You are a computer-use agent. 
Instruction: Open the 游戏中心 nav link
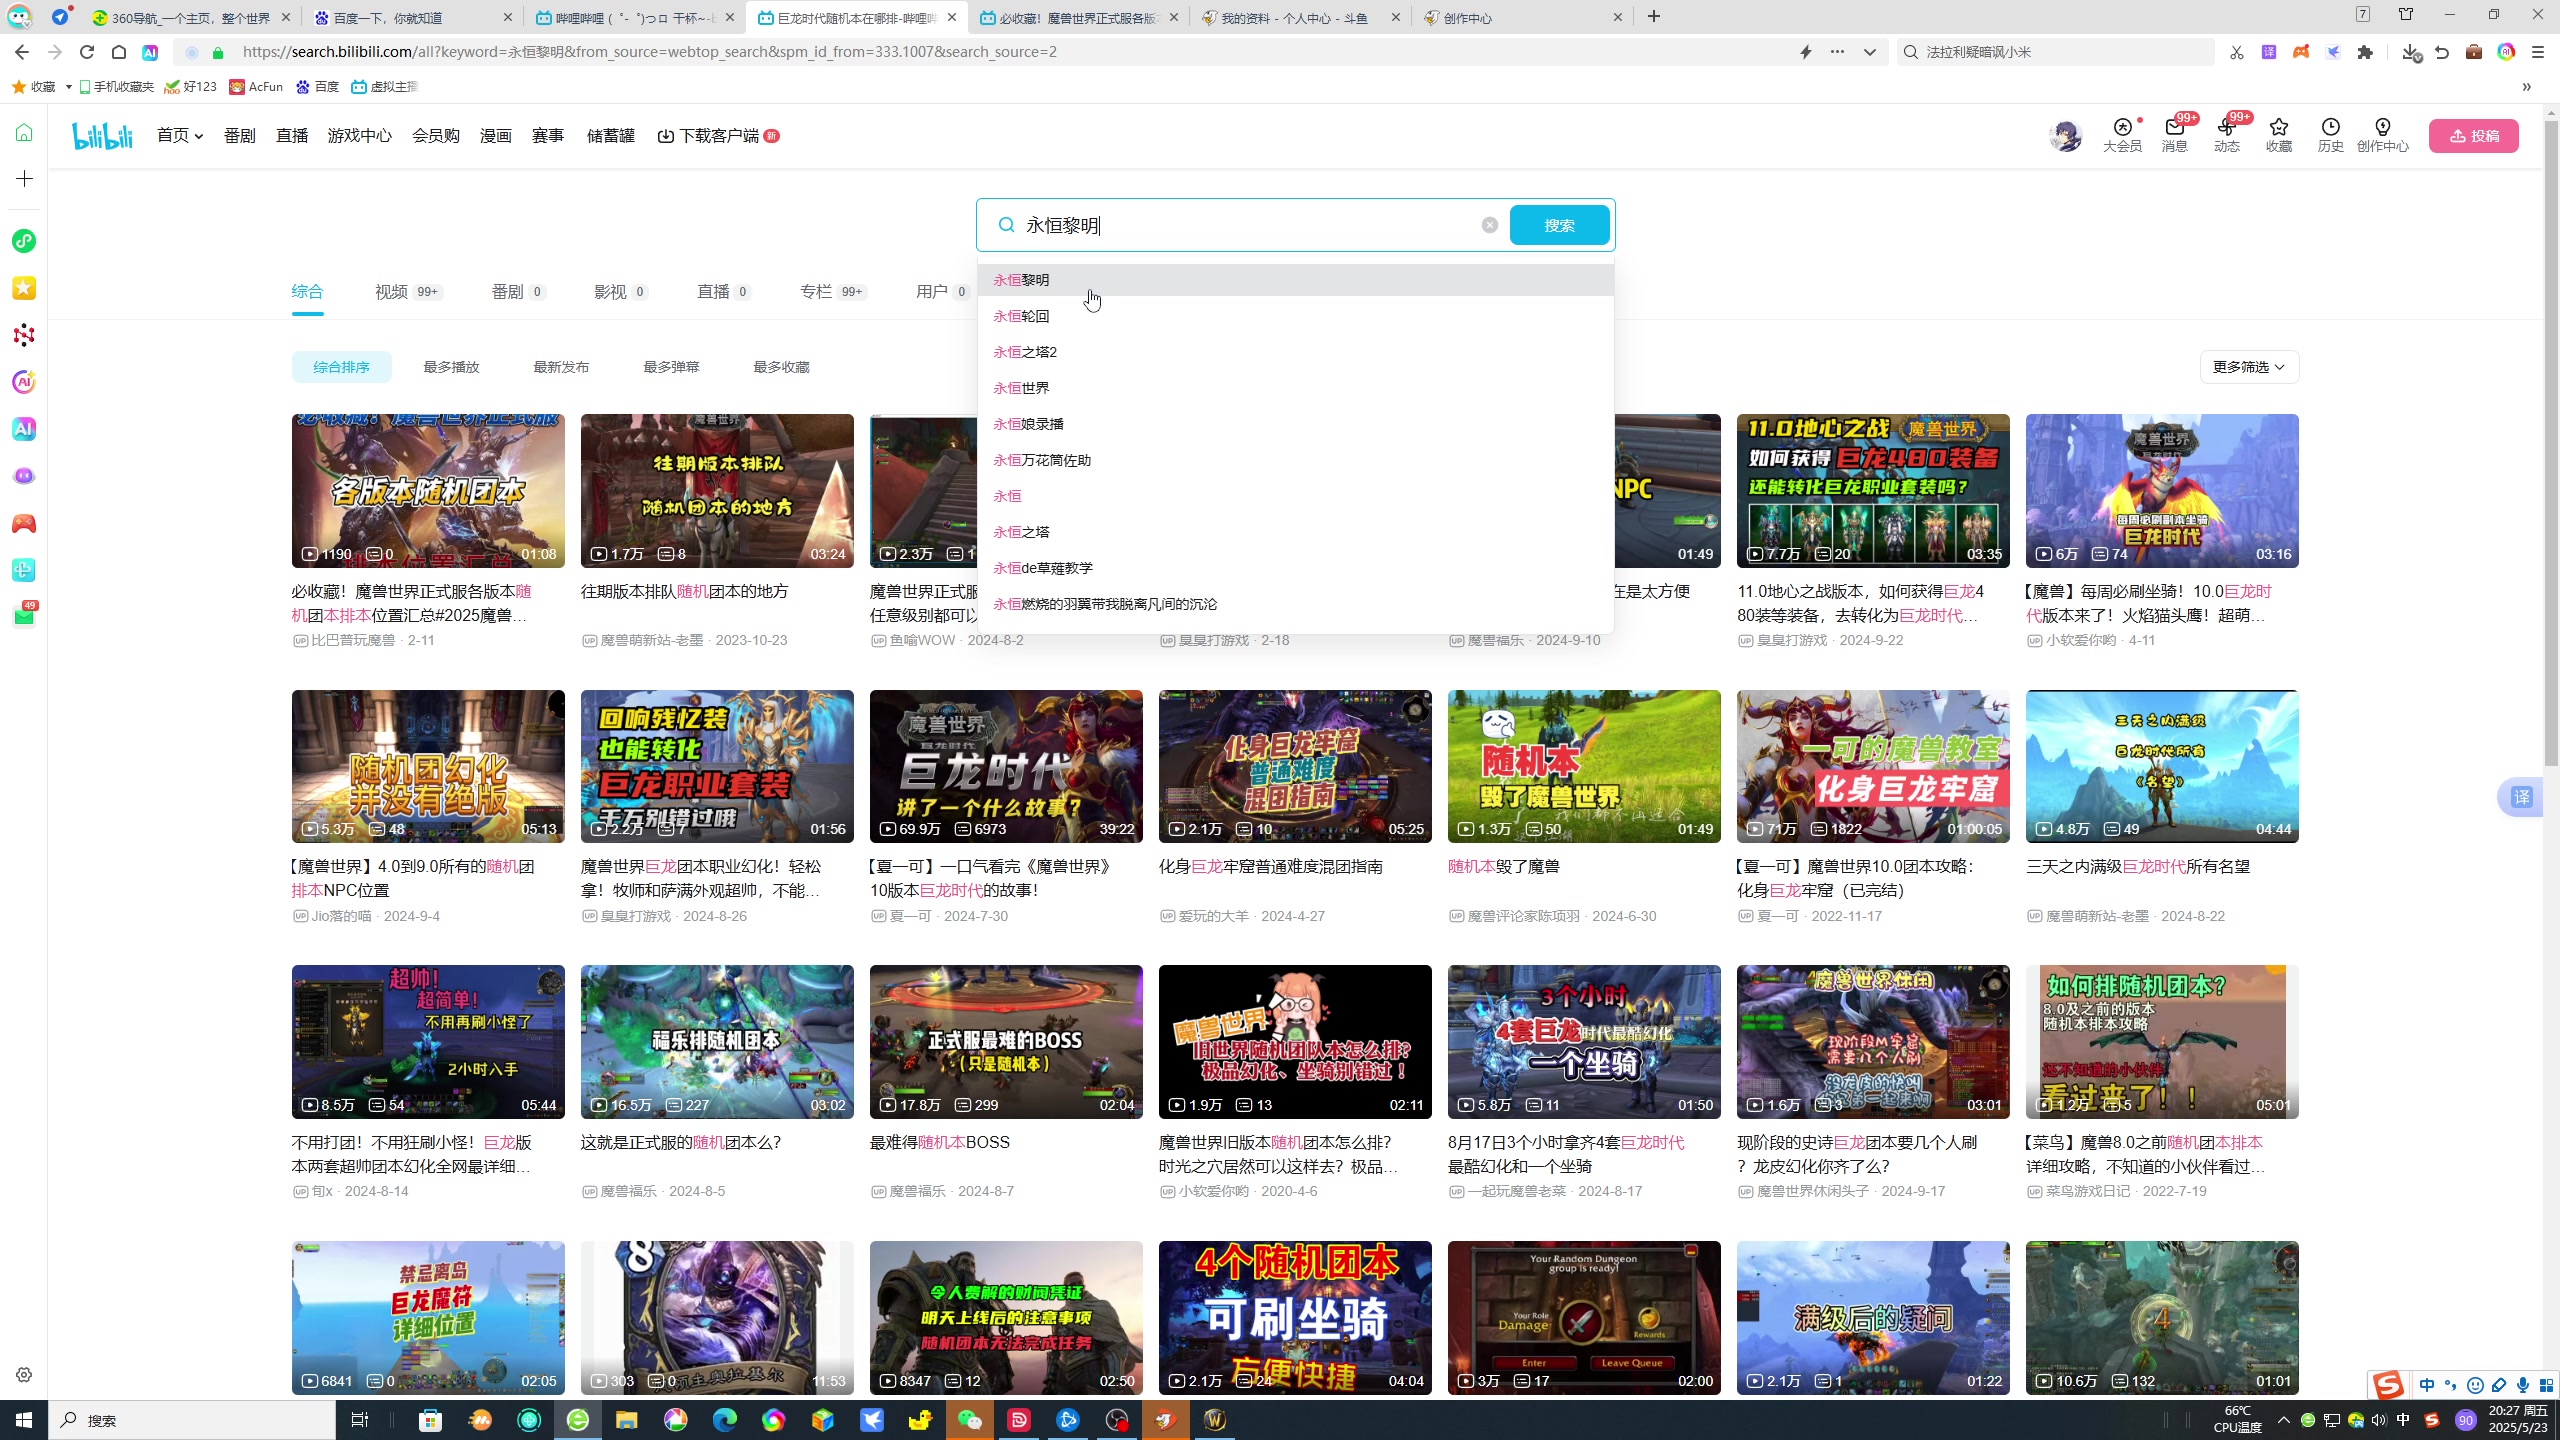point(359,135)
